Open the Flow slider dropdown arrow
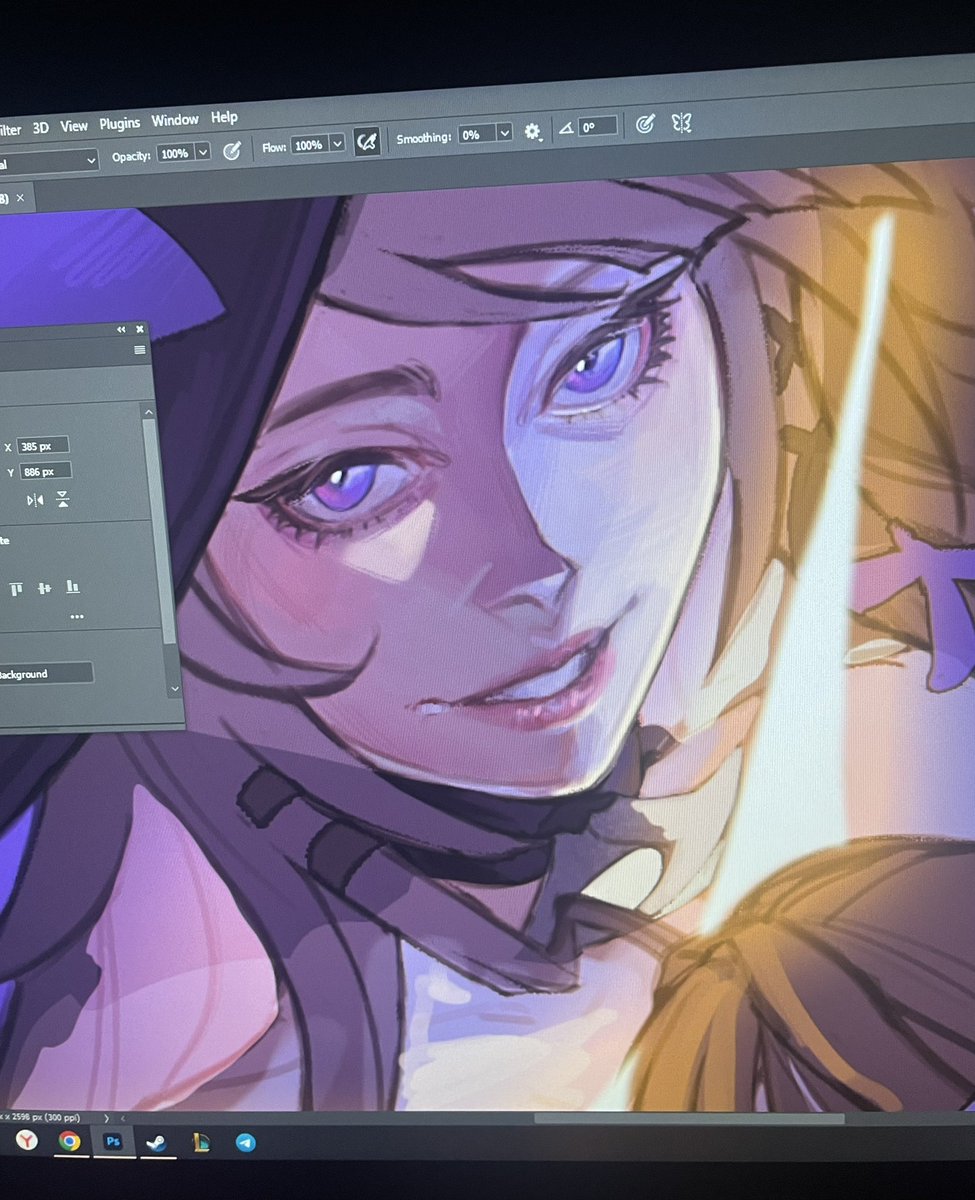Image resolution: width=975 pixels, height=1200 pixels. 337,144
